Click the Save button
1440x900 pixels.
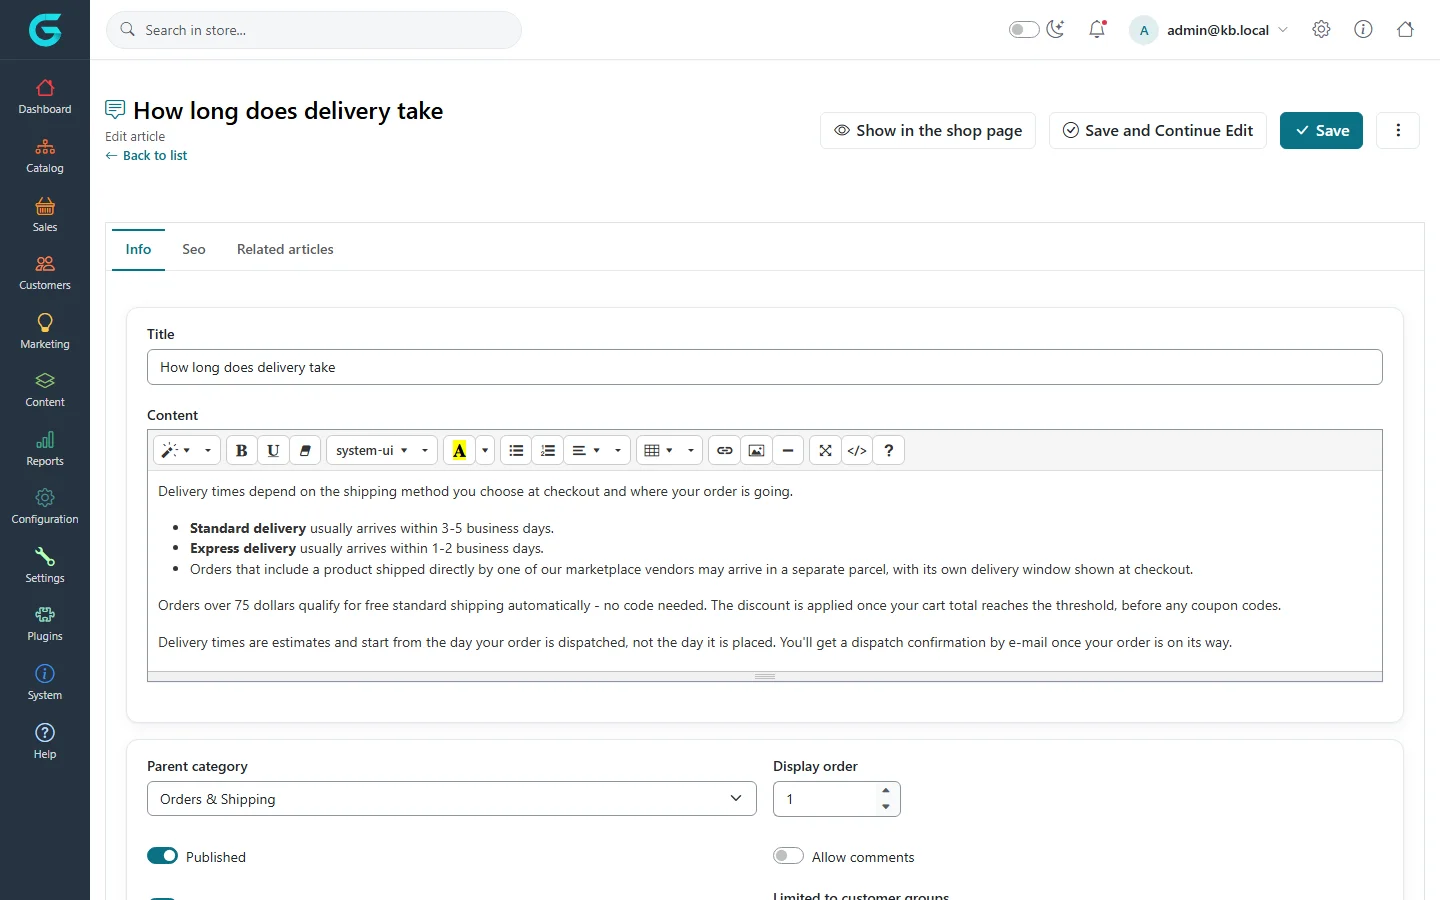(1321, 131)
